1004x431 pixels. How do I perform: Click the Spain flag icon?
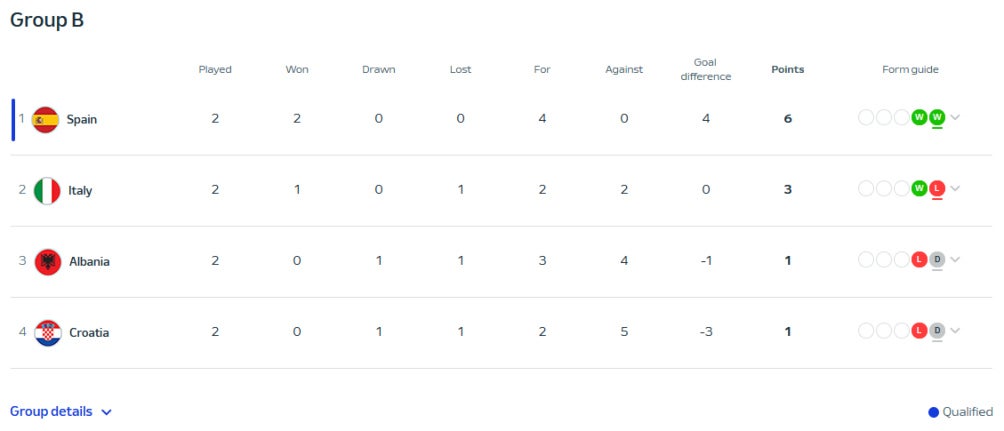tap(46, 120)
